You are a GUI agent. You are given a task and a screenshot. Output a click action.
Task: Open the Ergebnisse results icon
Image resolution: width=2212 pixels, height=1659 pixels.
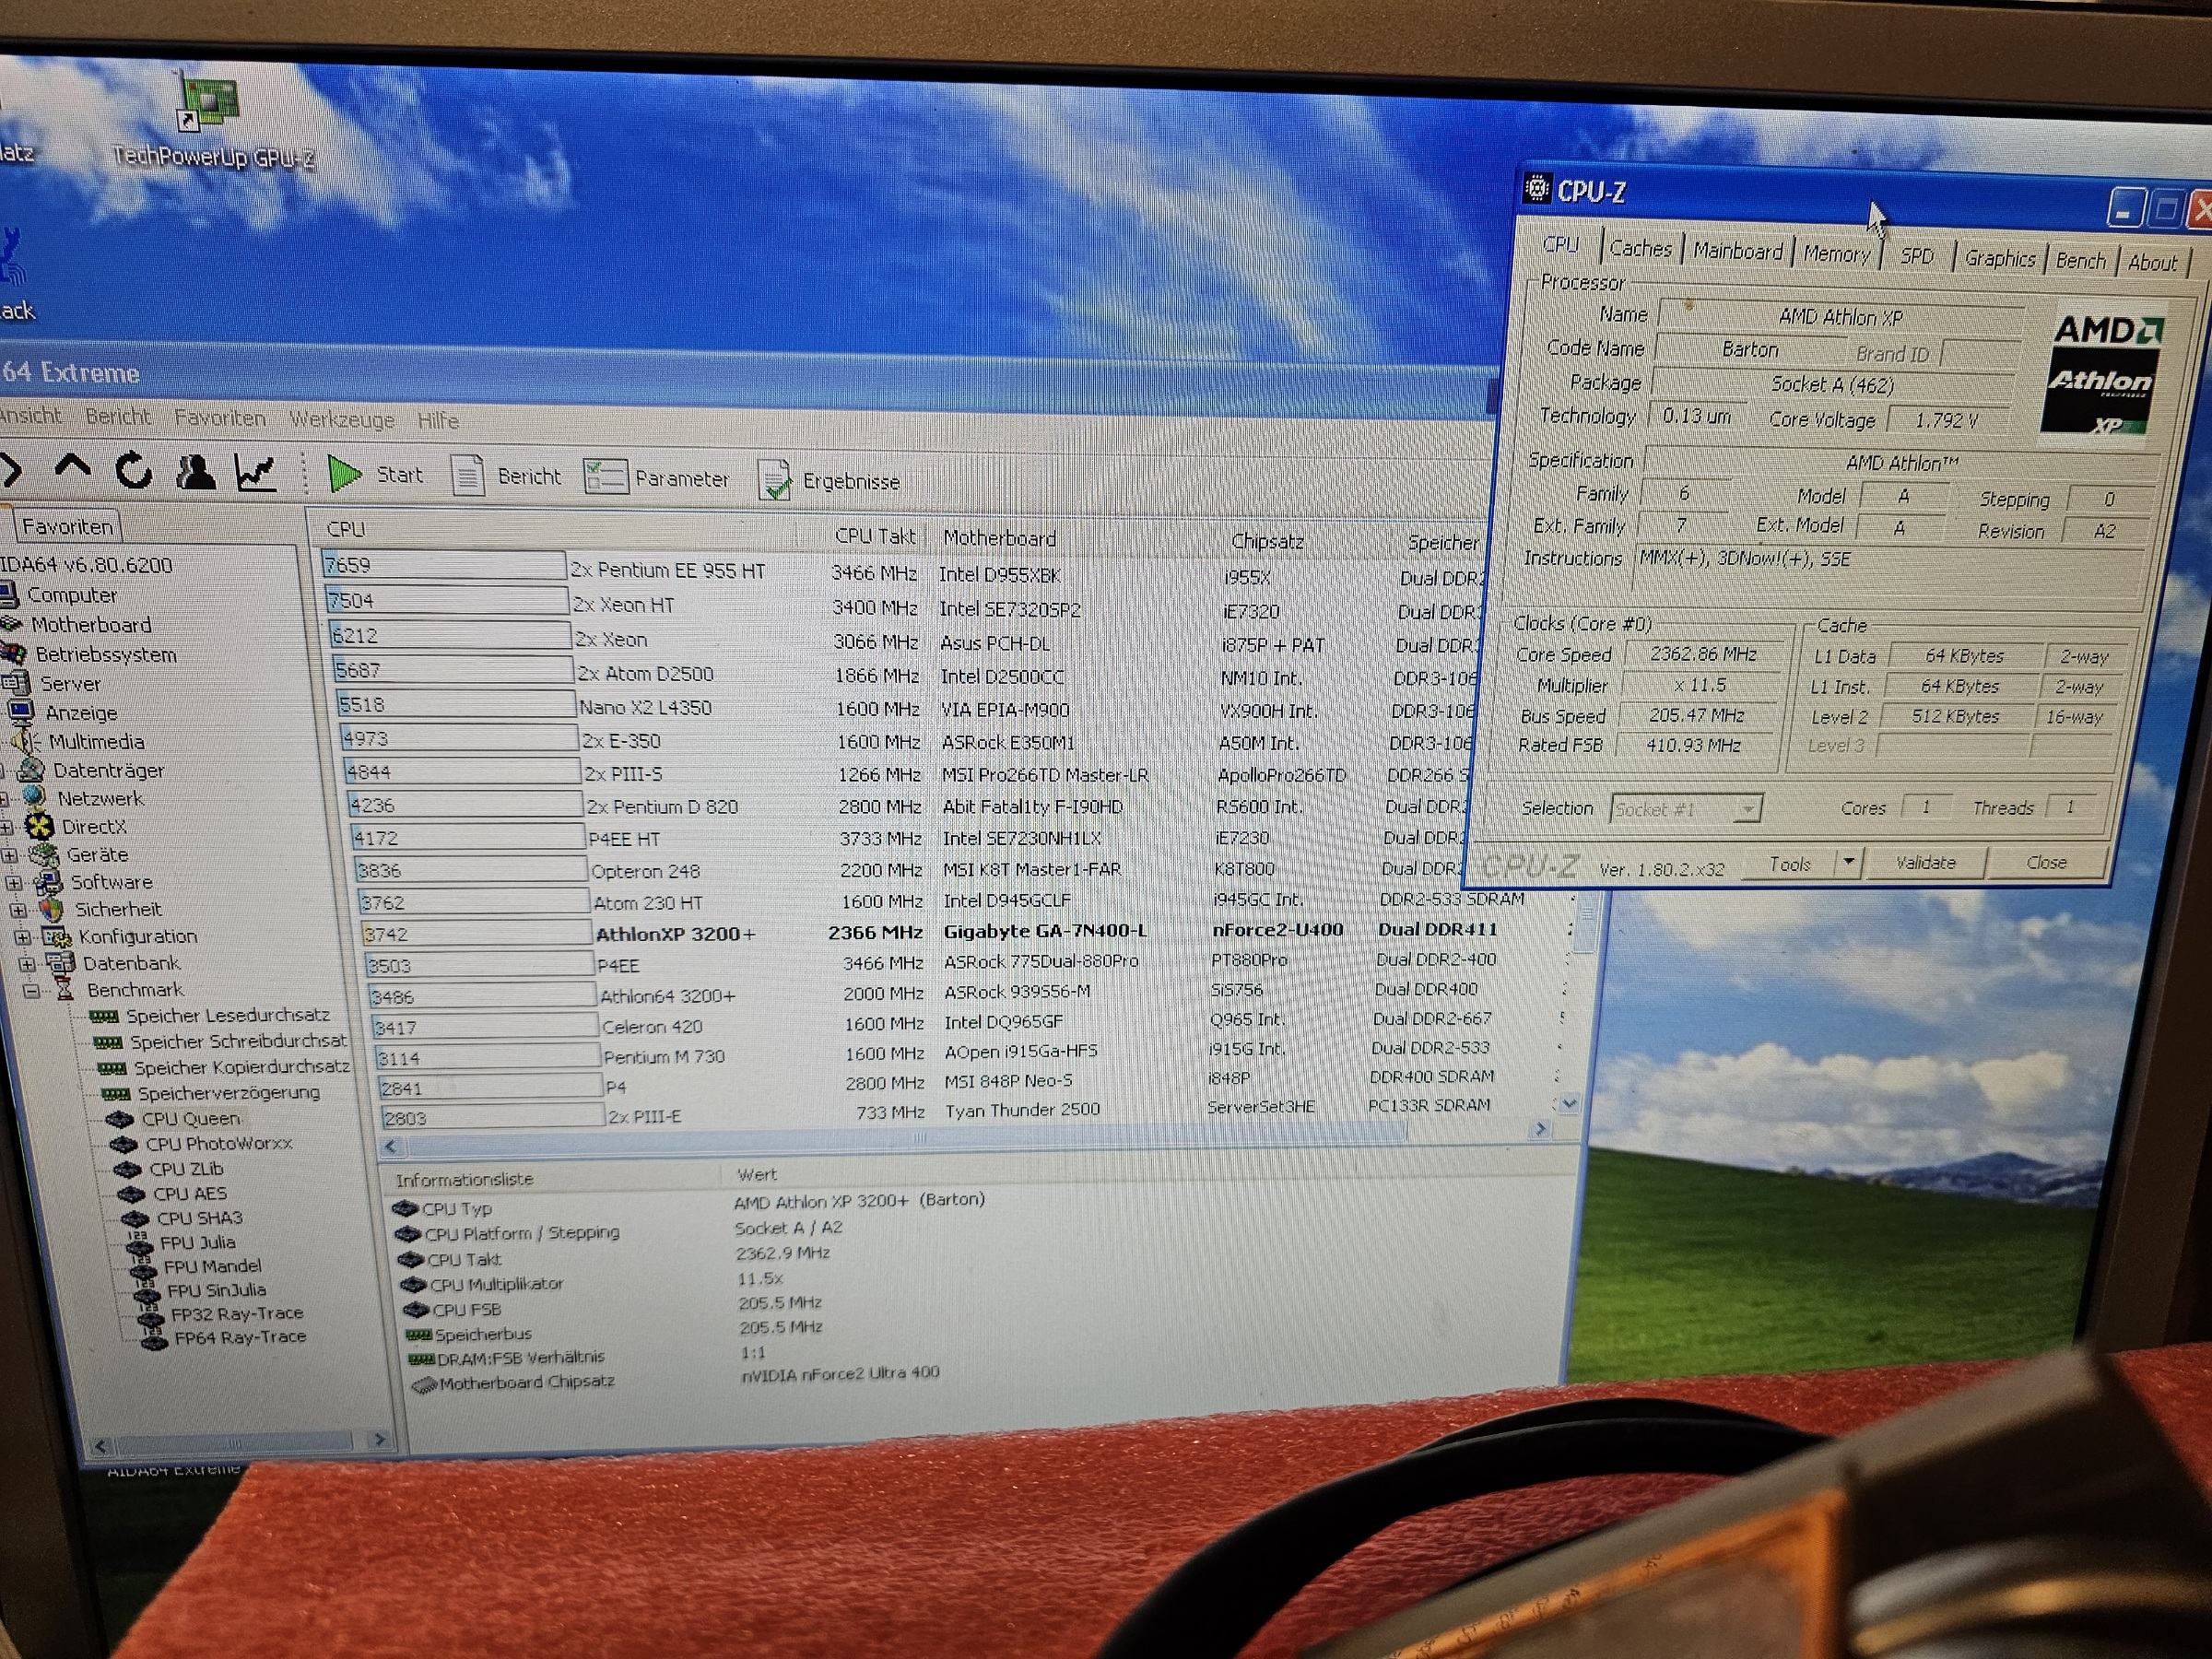pos(774,481)
